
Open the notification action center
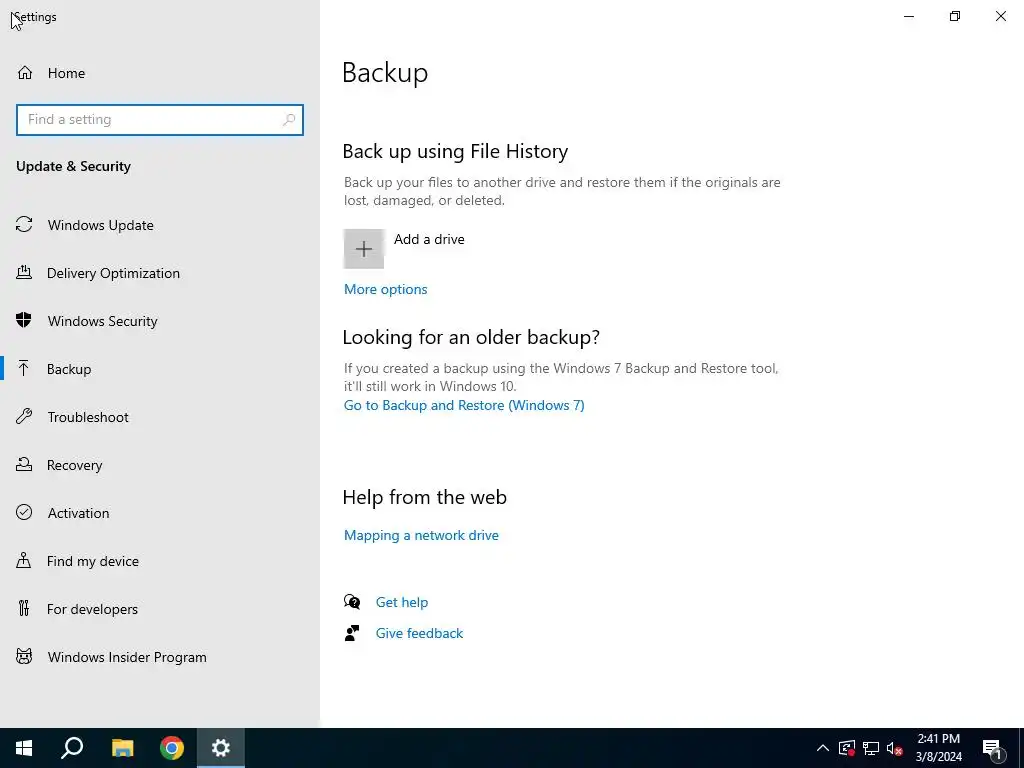point(993,749)
